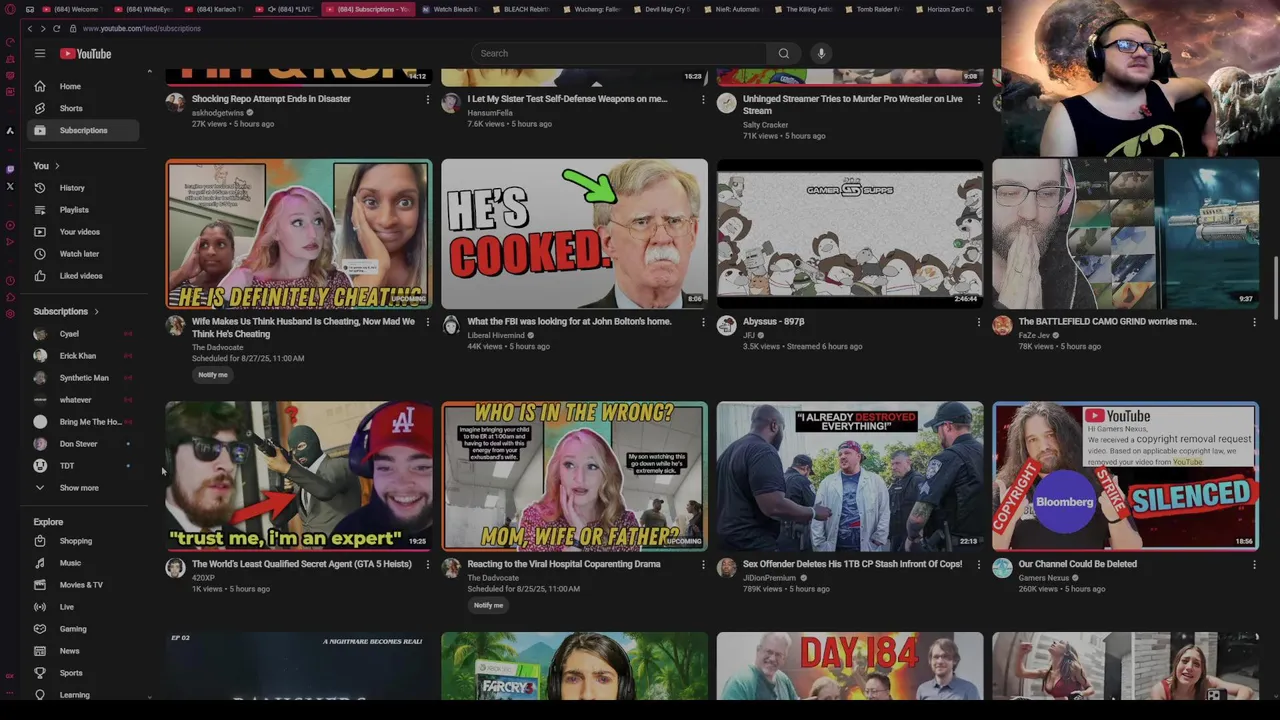Expand the Subscriptions section header

pos(66,311)
